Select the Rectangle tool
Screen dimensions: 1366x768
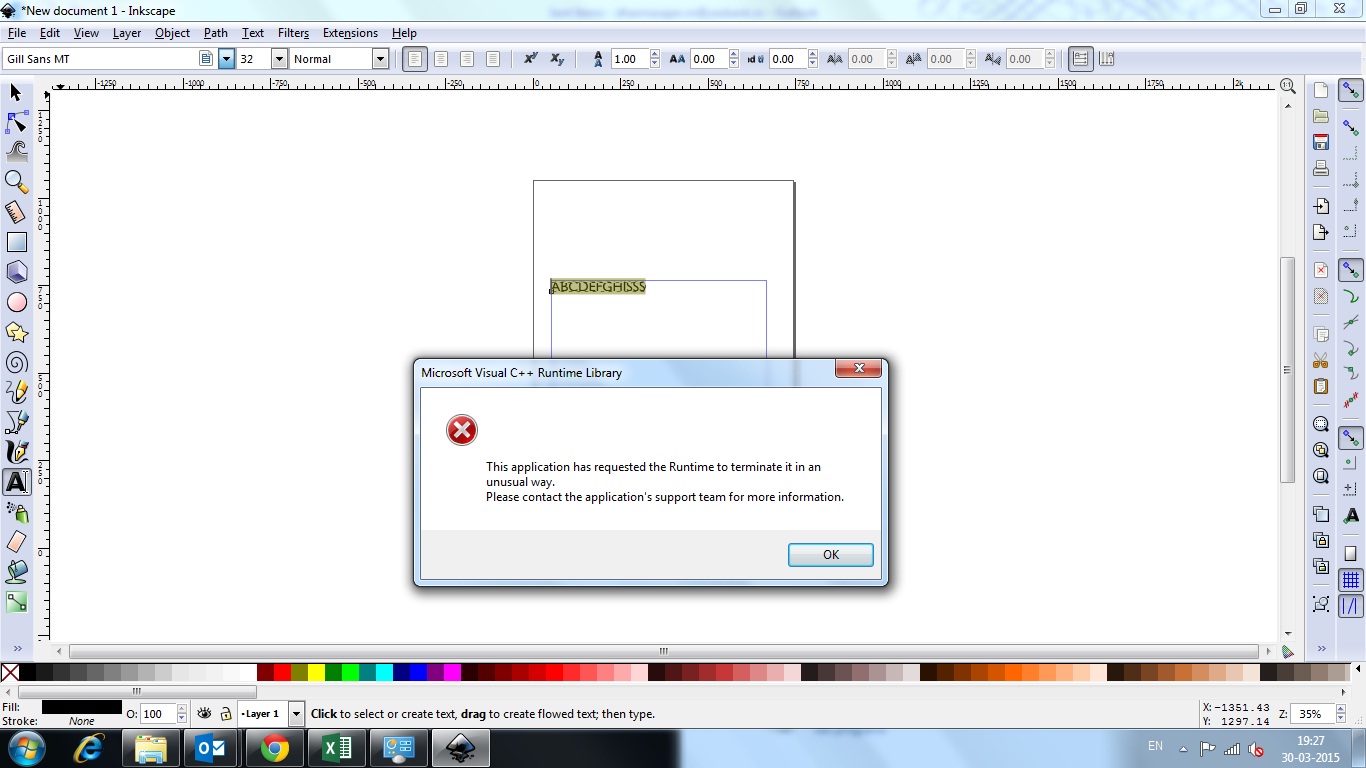coord(16,242)
